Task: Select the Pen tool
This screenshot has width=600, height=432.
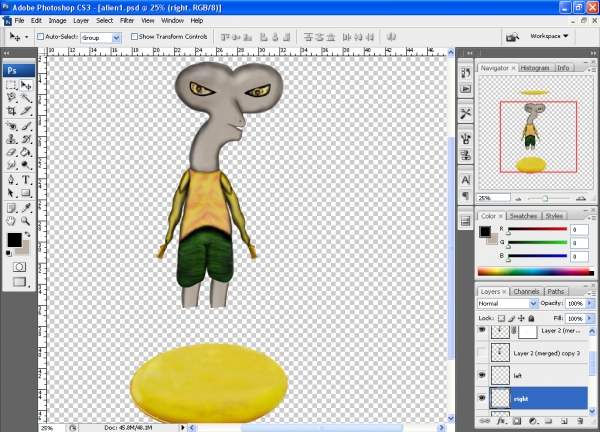Action: [x=11, y=179]
